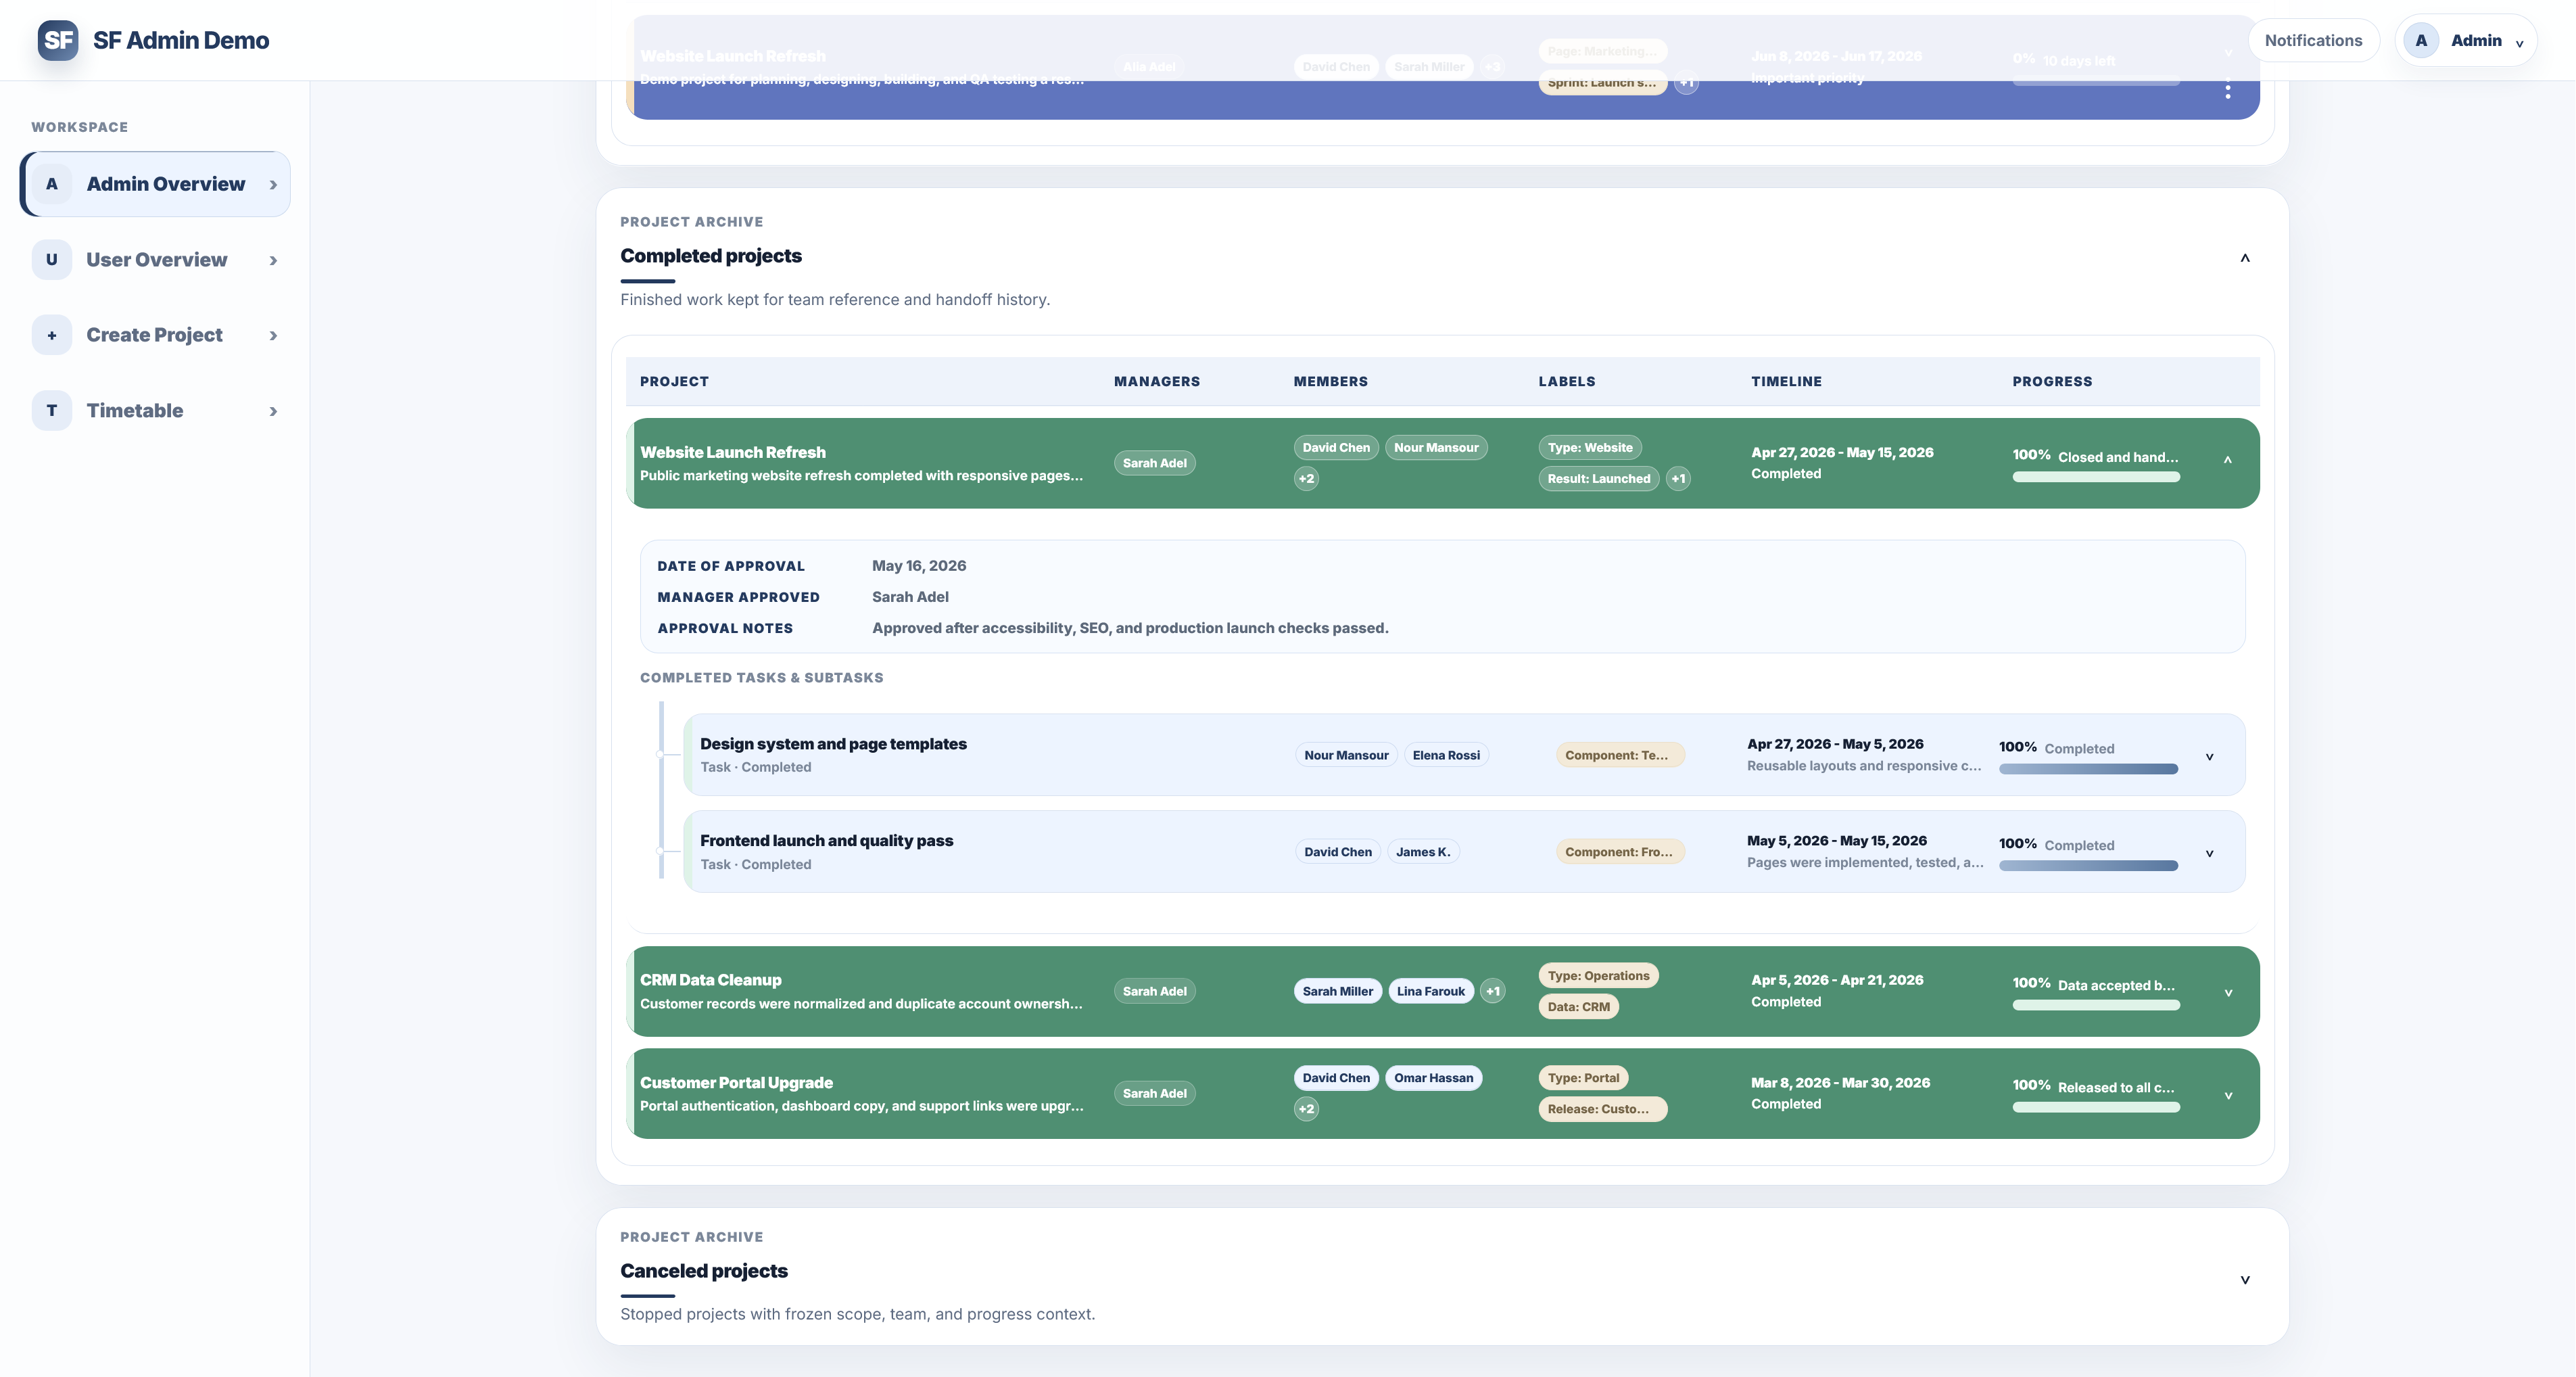Click the A icon beside Admin Overview
The width and height of the screenshot is (2576, 1377).
click(x=52, y=184)
